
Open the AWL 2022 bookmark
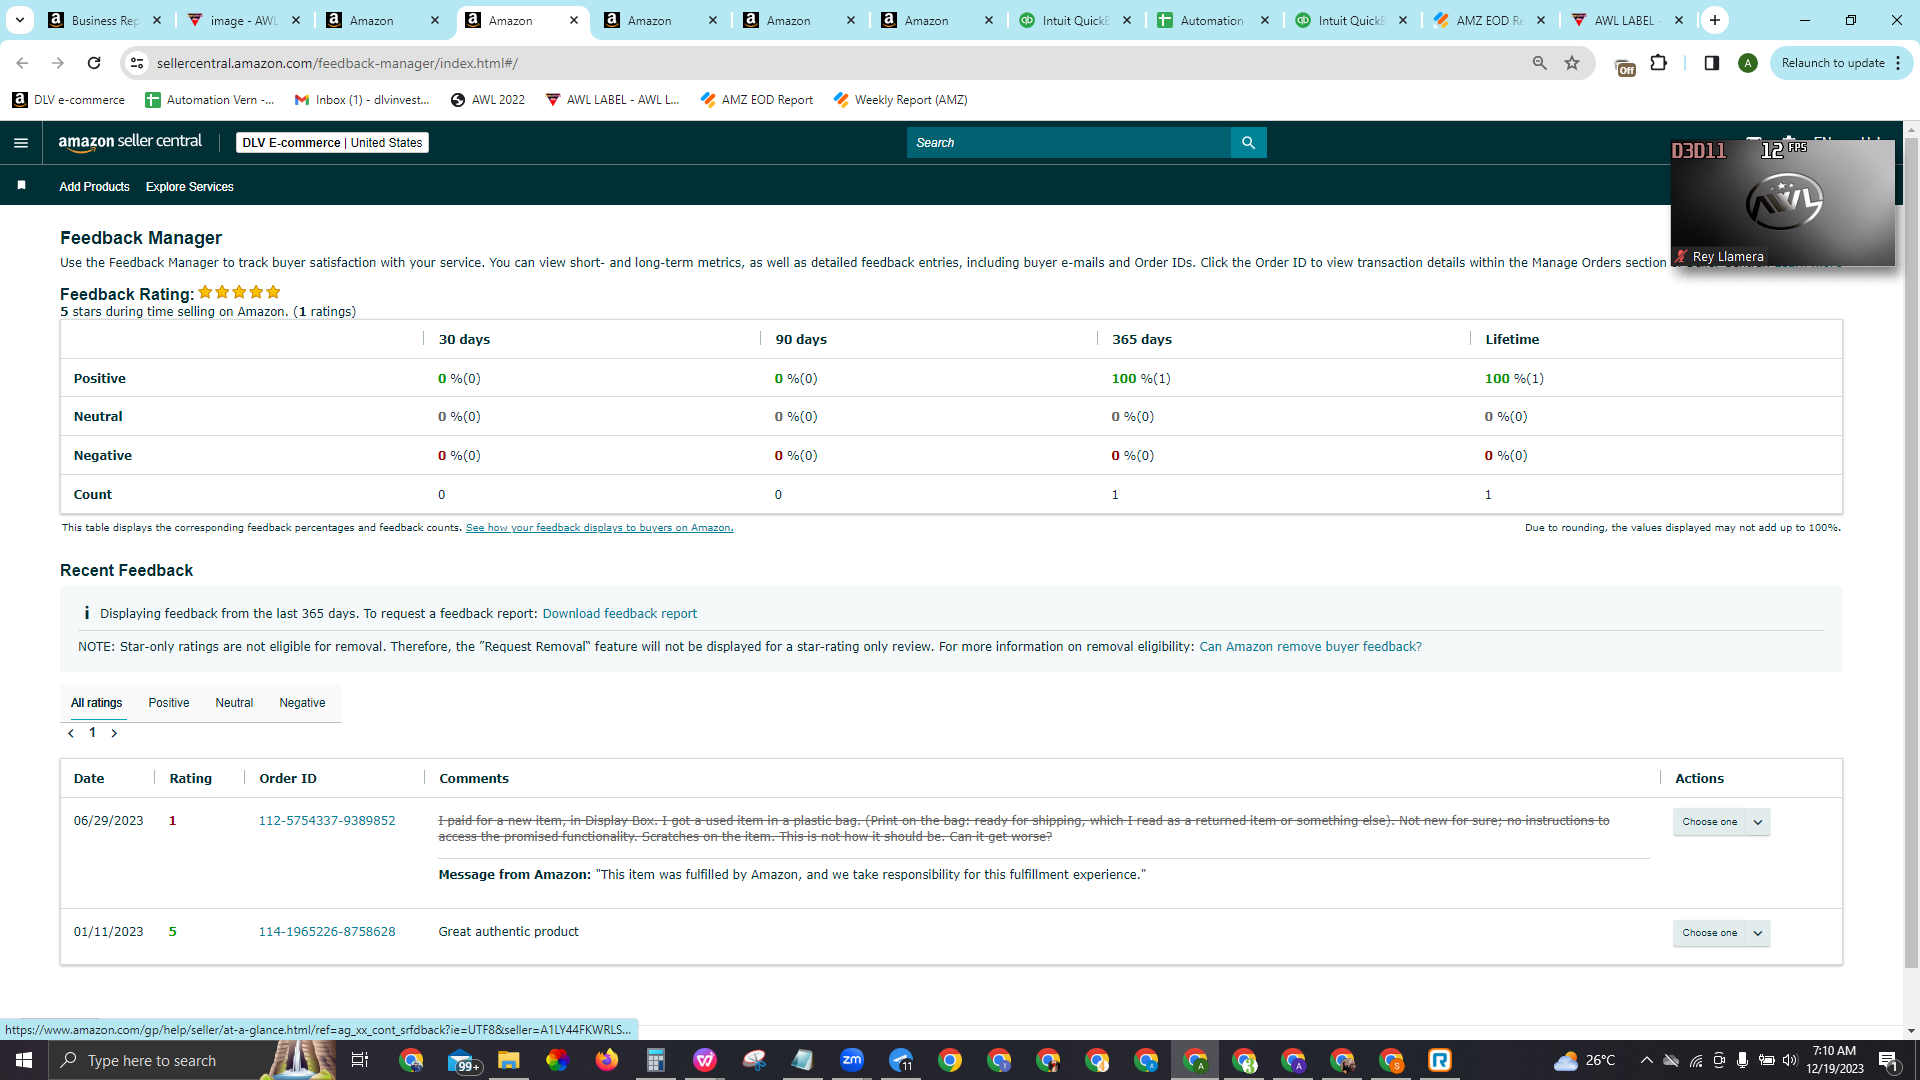(x=488, y=100)
